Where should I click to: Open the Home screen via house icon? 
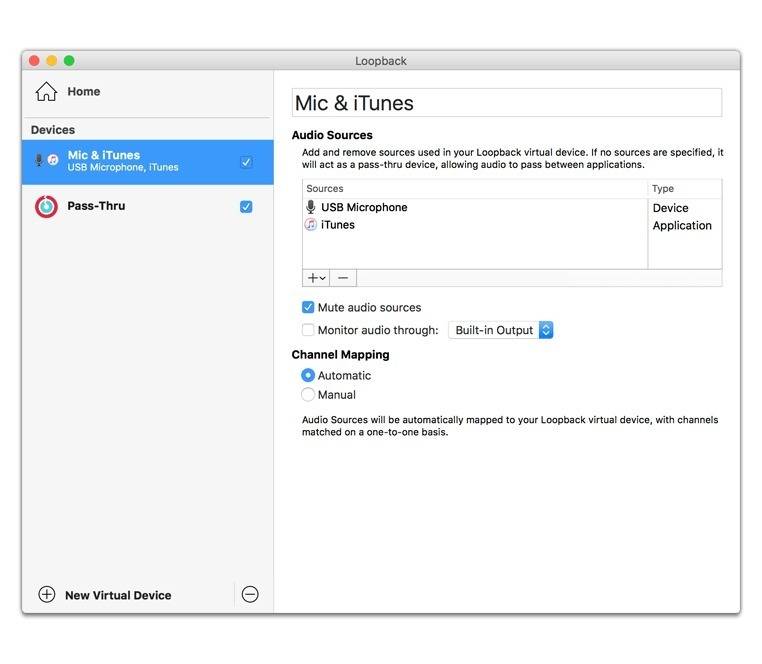point(46,91)
